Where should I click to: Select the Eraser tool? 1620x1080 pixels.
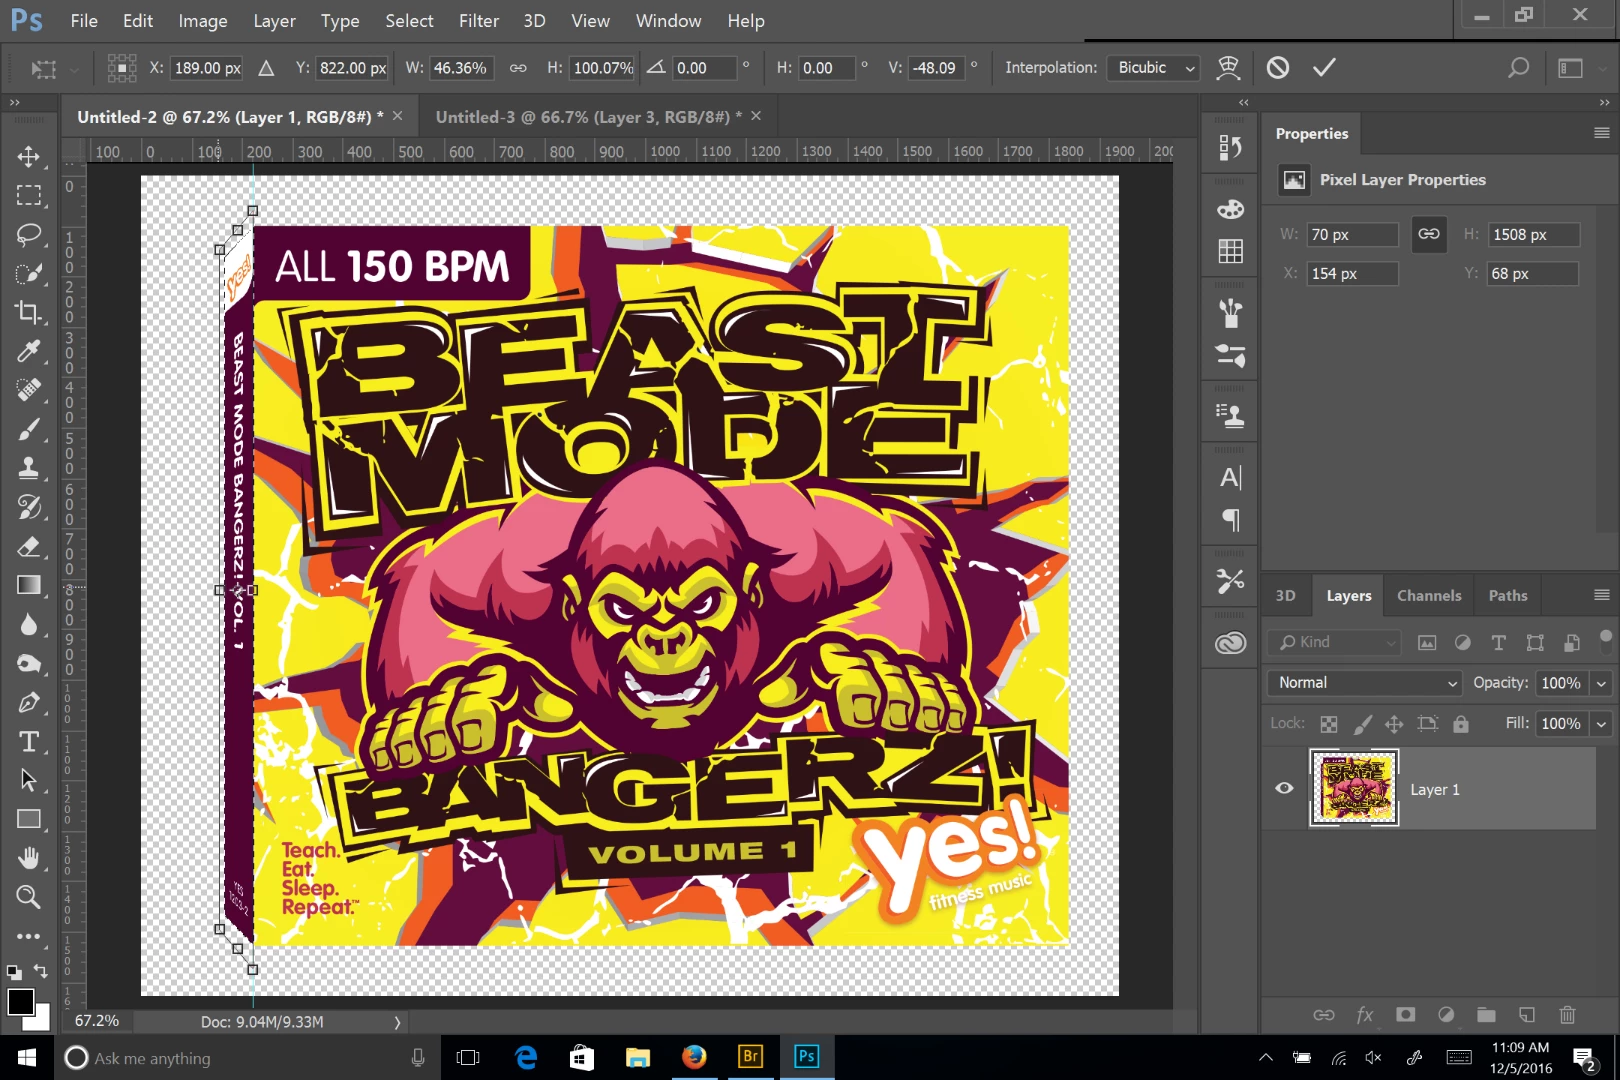(28, 546)
